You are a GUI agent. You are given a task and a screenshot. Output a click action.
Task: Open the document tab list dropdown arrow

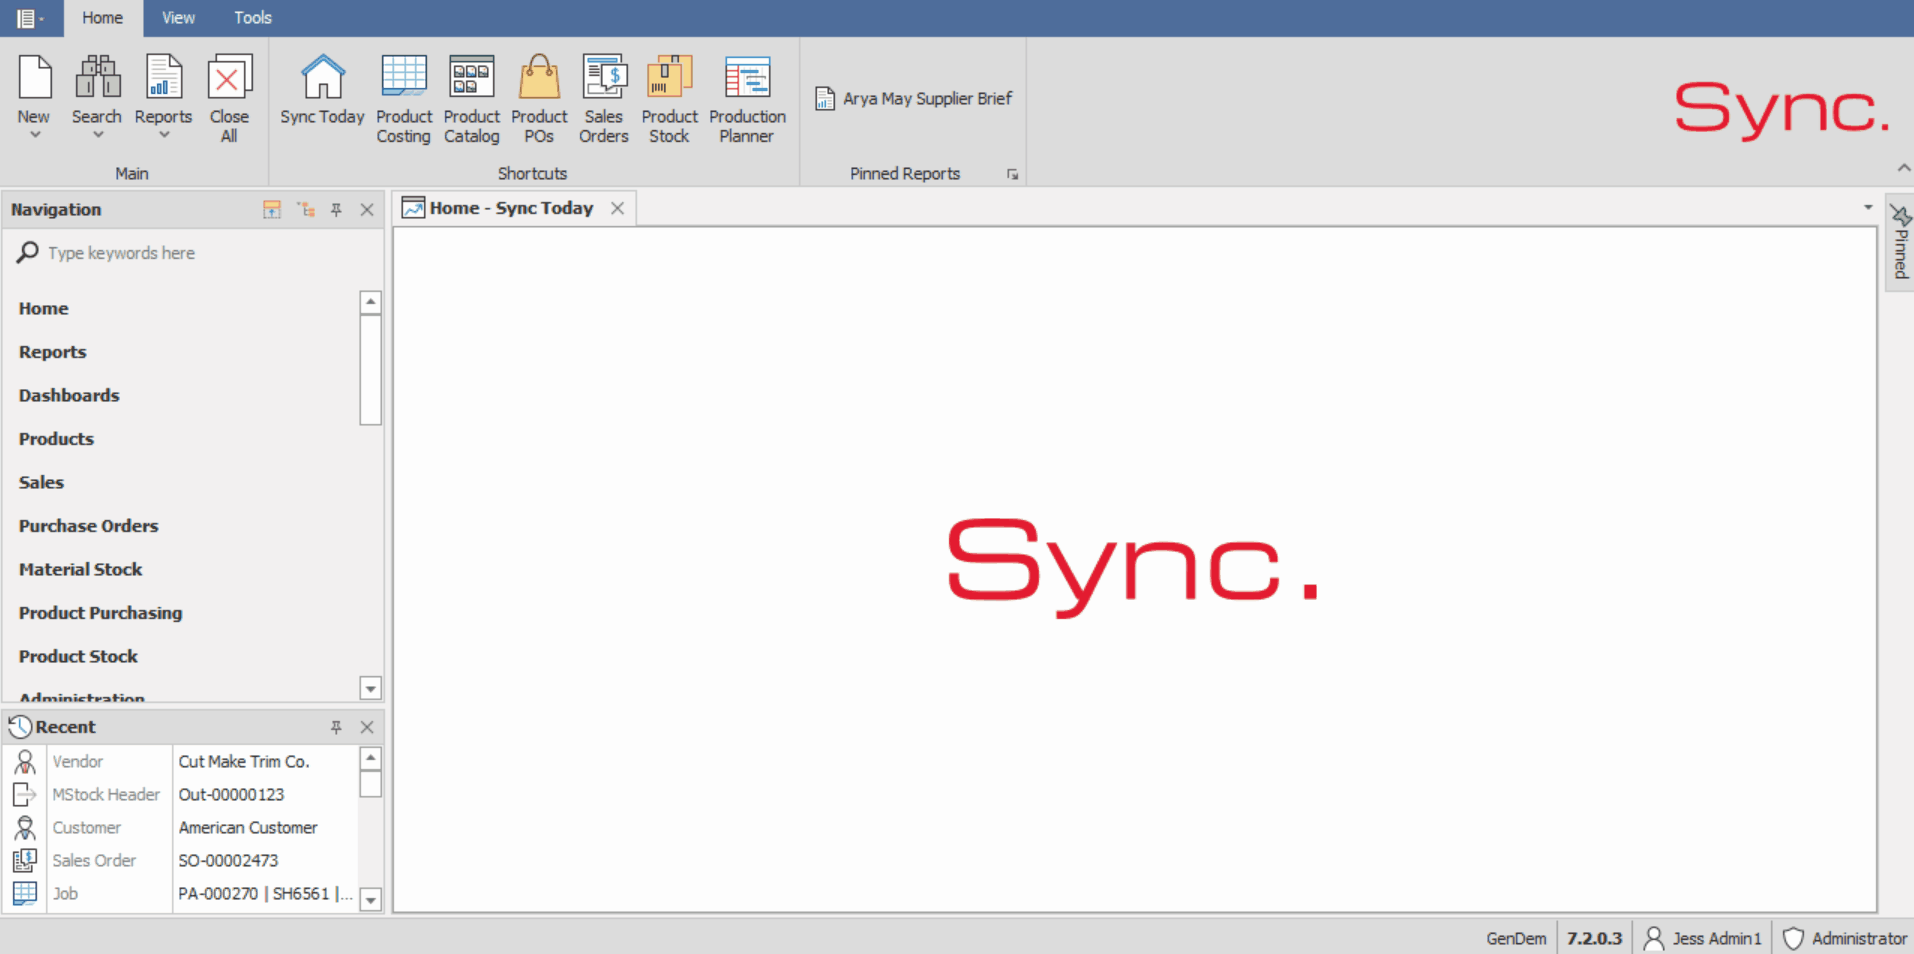point(1867,207)
